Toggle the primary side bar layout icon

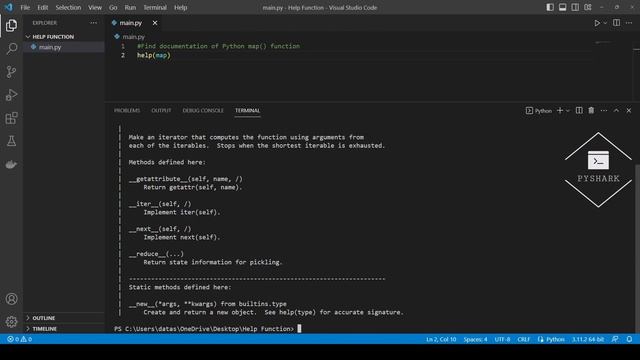[x=550, y=7]
